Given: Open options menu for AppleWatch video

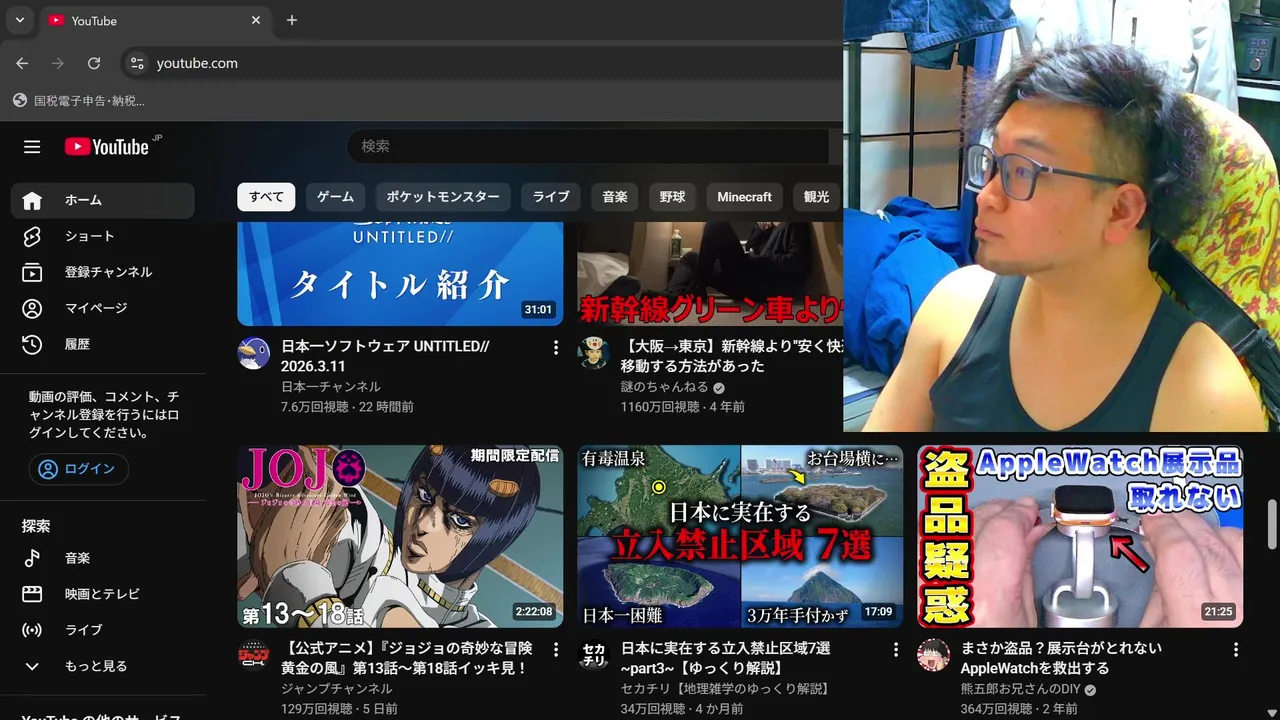Looking at the screenshot, I should point(1236,650).
